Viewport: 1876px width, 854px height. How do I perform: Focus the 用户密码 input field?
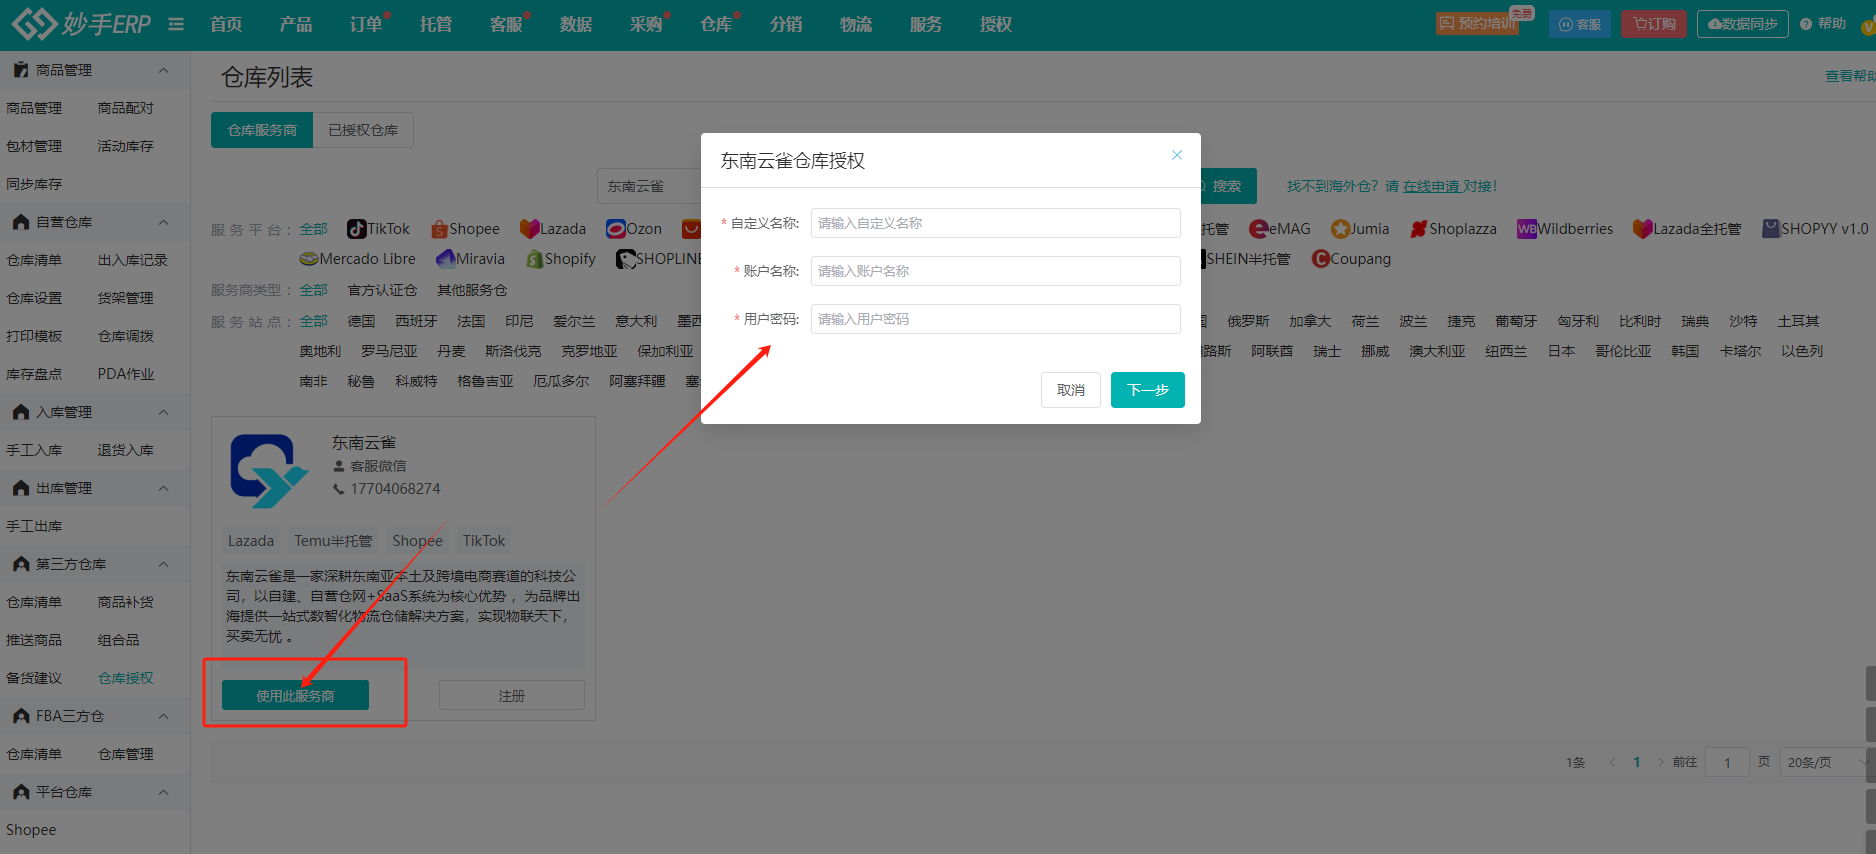[x=996, y=319]
